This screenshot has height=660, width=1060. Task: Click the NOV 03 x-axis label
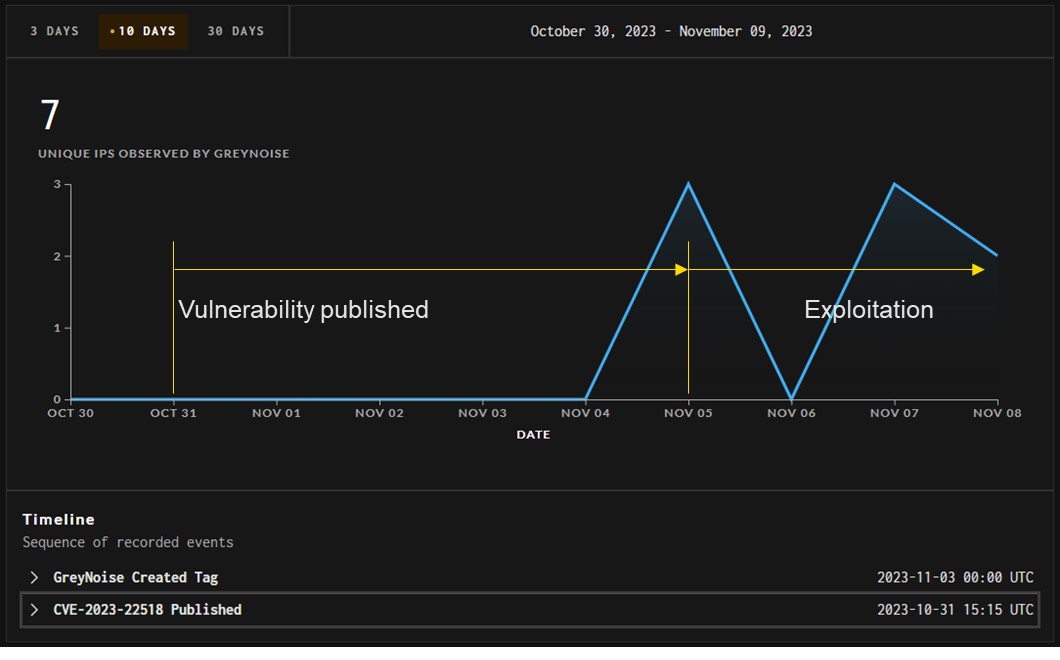tap(483, 413)
